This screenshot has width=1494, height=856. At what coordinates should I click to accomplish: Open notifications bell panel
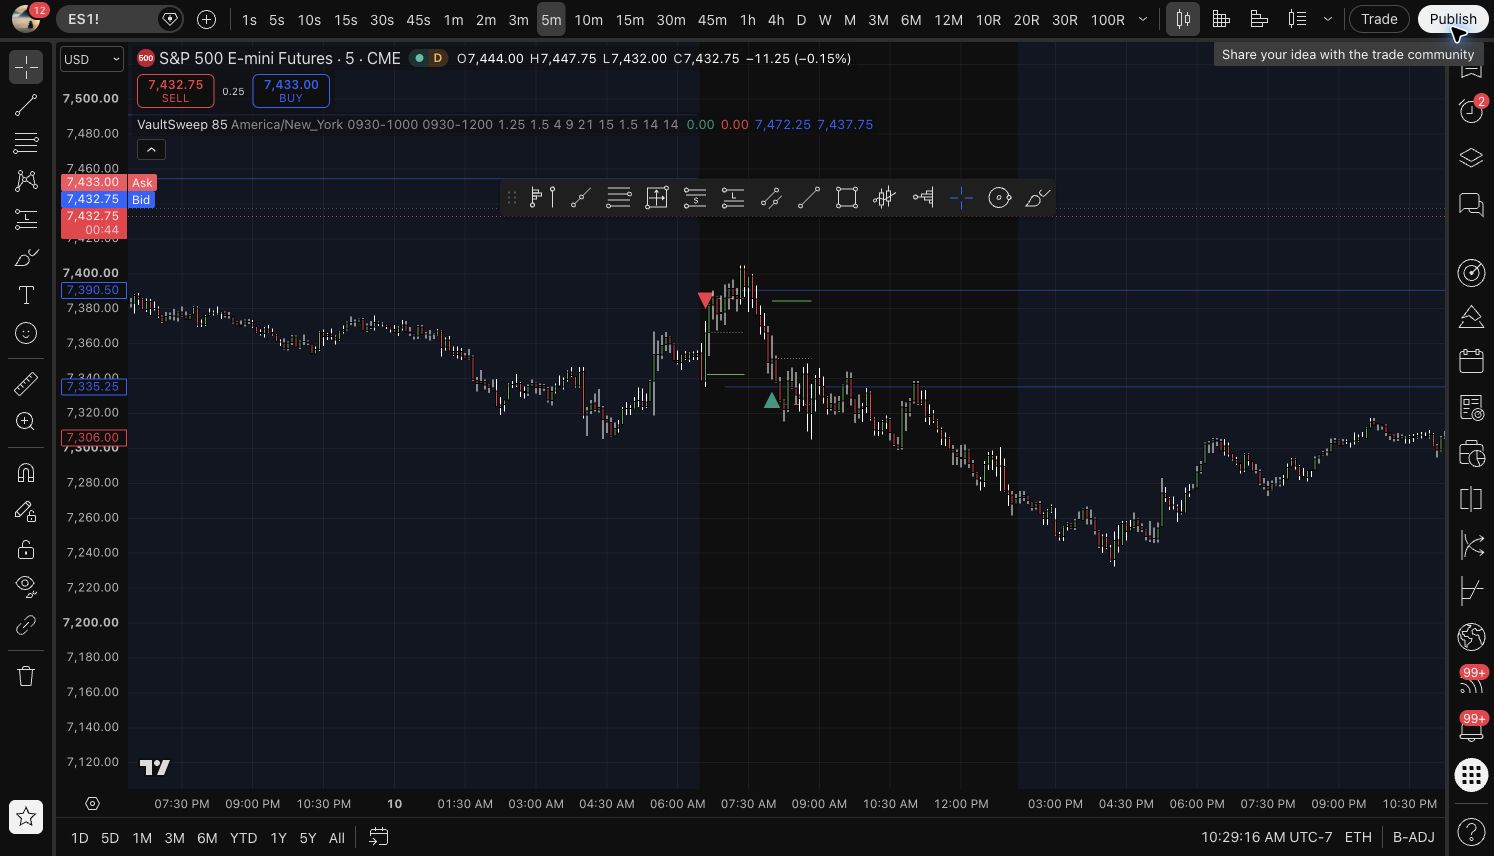click(1471, 731)
